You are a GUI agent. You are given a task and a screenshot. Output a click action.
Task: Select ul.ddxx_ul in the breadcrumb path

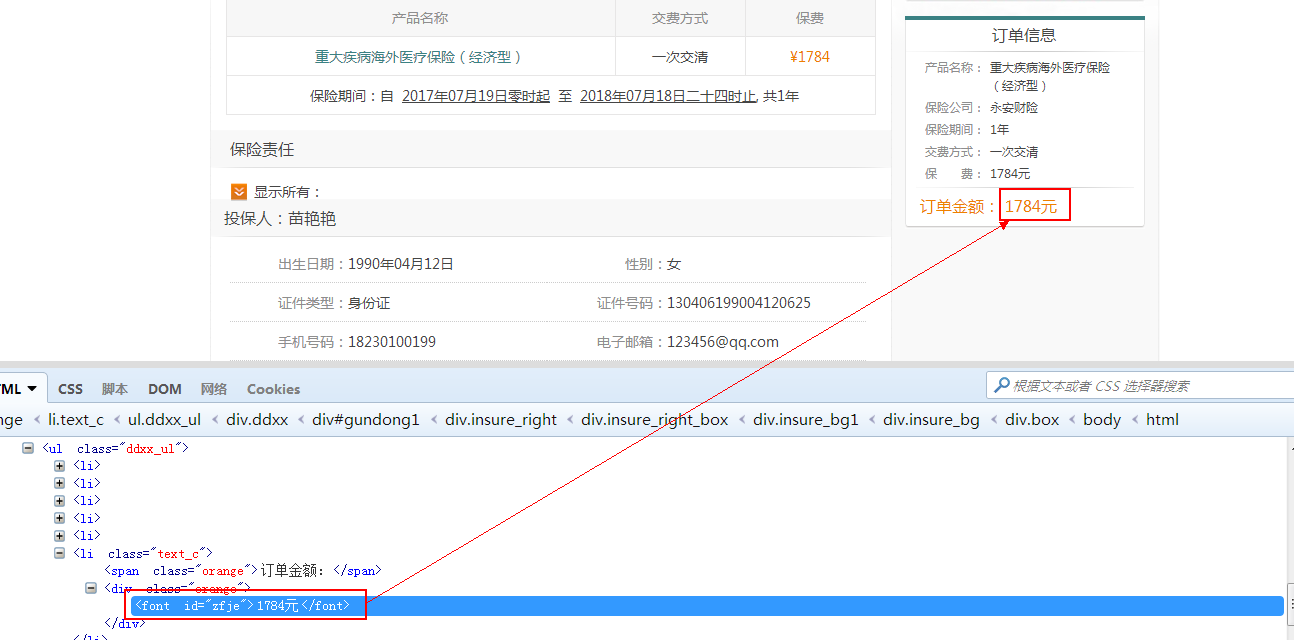coord(164,420)
